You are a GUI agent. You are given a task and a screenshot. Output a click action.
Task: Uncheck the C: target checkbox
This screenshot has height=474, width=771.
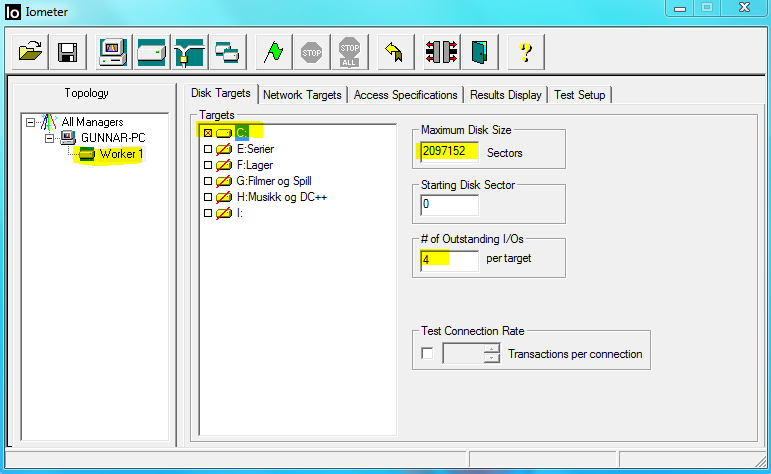(208, 133)
